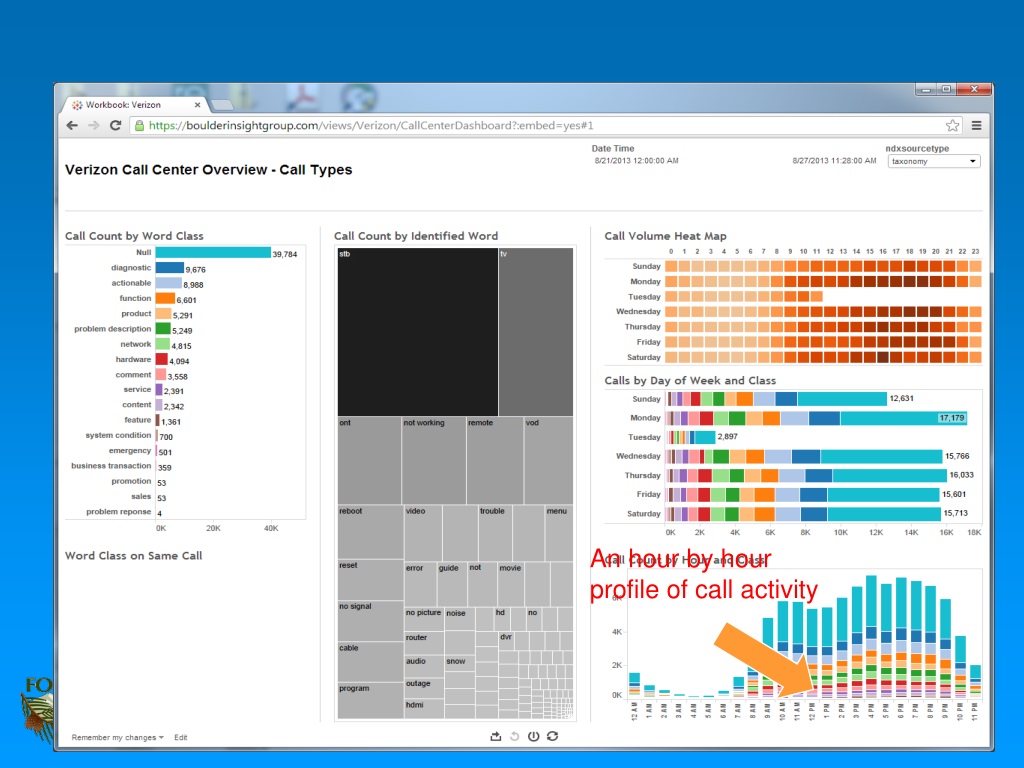Screen dimensions: 1024x768
Task: Click the 2,897 Tuesday total label
Action: (x=728, y=437)
